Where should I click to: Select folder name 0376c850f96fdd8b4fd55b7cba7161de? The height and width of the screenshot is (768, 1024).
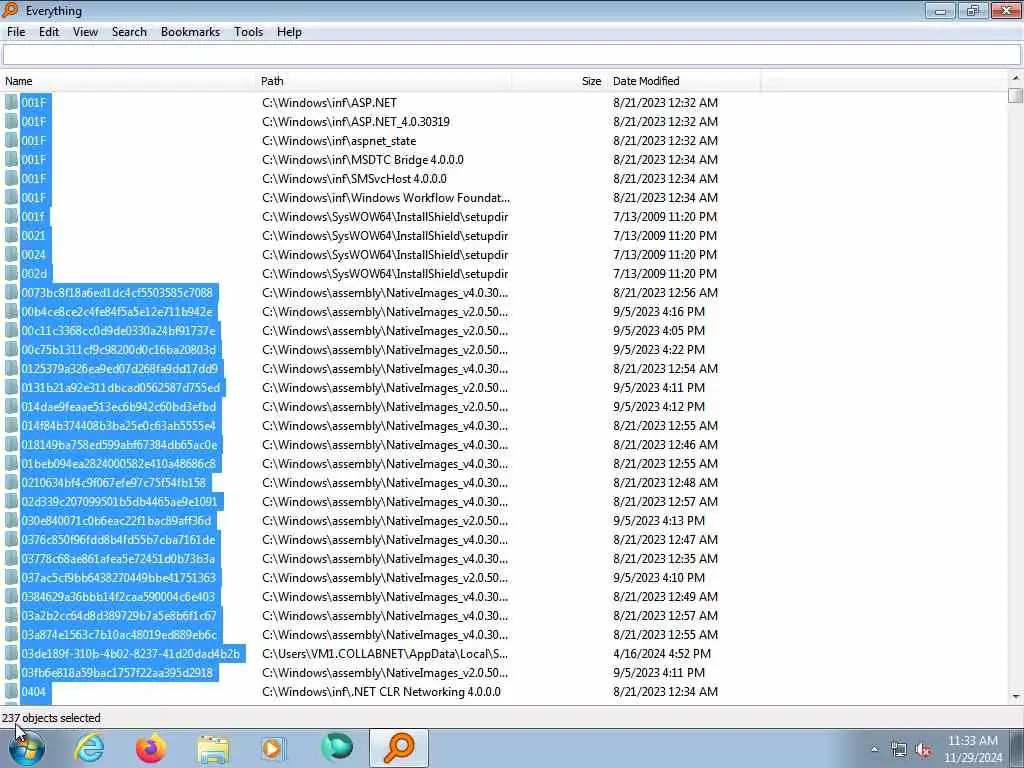[x=118, y=539]
